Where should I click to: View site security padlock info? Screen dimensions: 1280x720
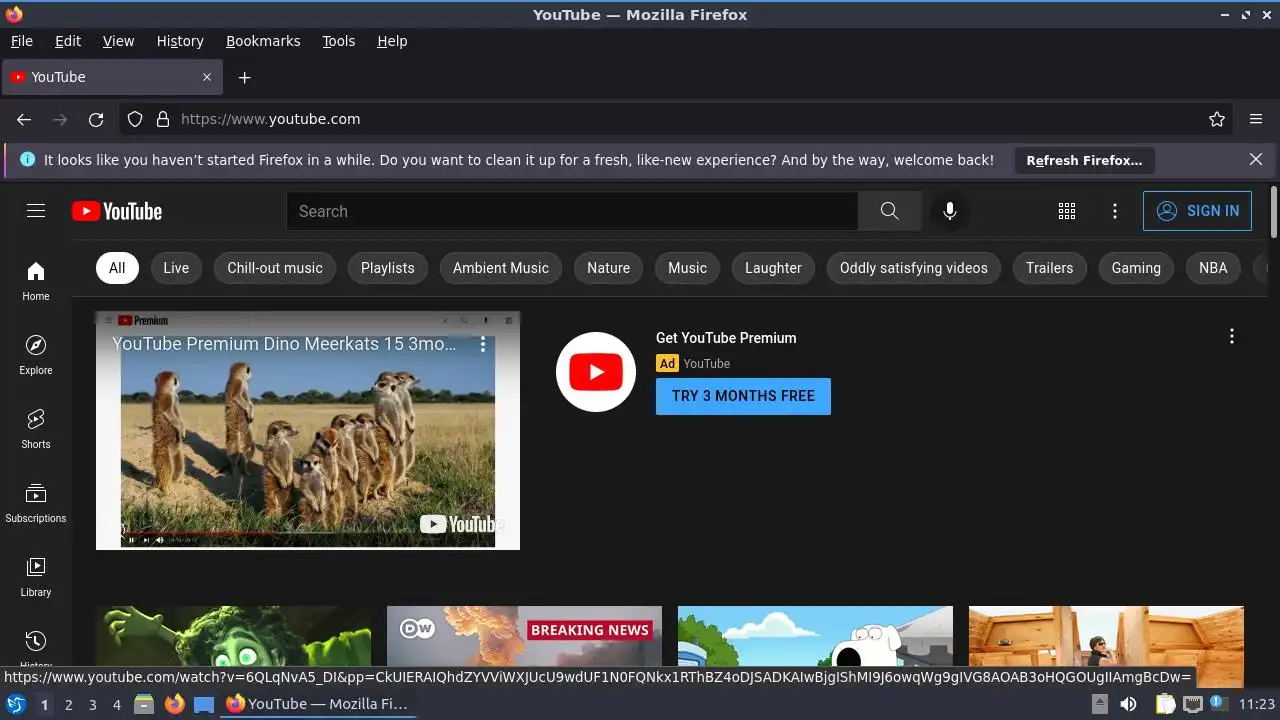pos(163,119)
